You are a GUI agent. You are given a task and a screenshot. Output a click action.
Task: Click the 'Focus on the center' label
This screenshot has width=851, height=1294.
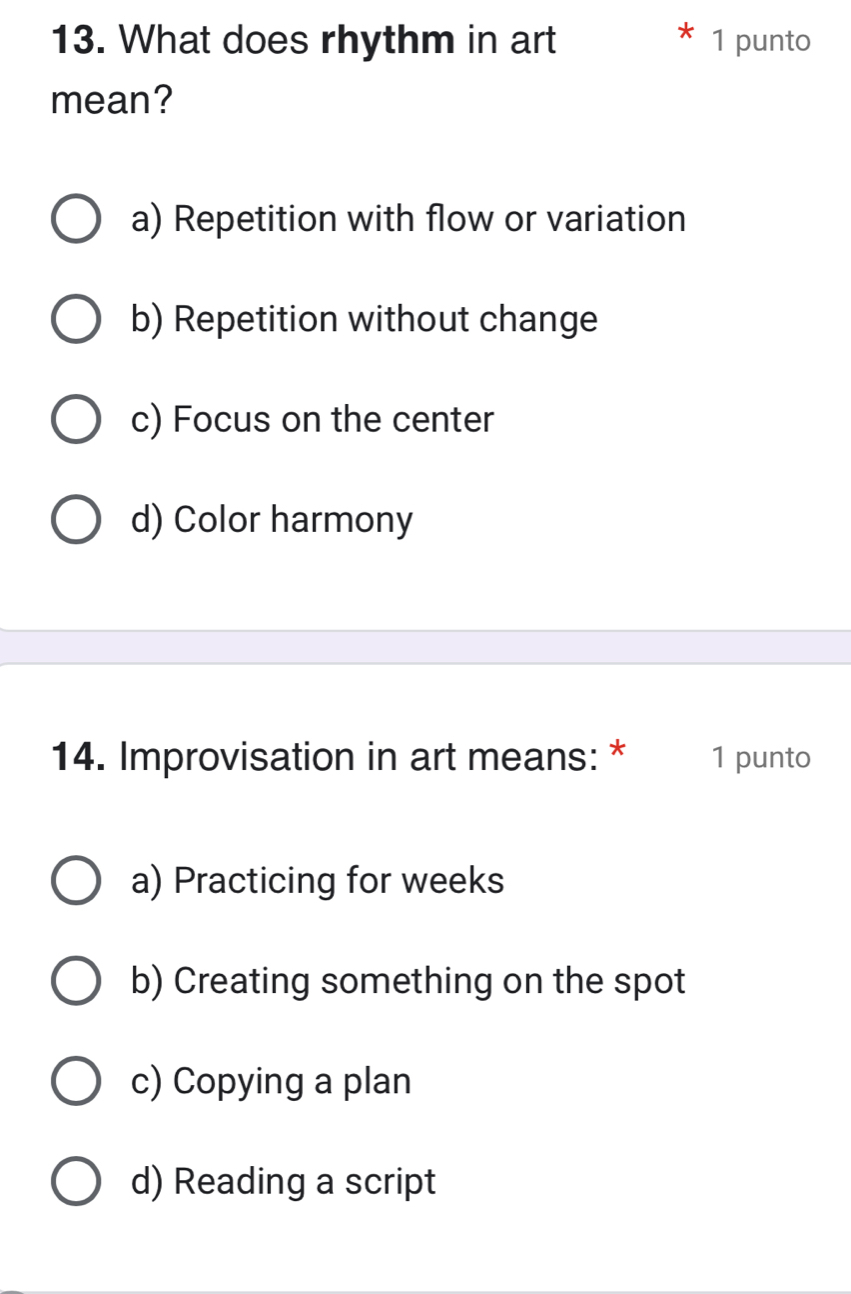click(311, 419)
